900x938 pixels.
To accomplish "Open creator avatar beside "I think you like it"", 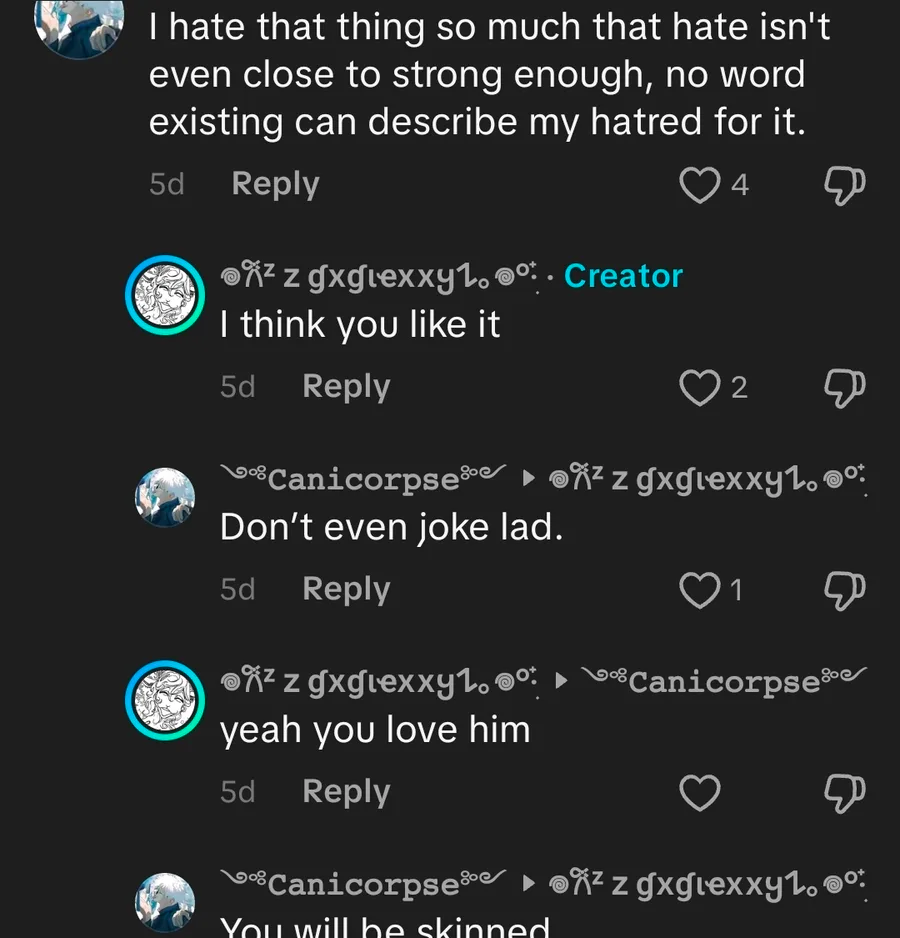I will tap(164, 296).
